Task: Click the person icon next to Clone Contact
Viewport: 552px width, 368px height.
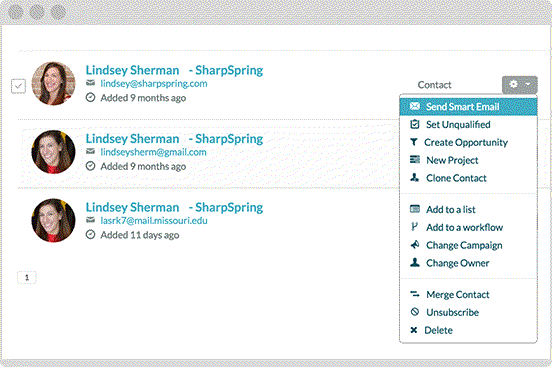Action: [414, 177]
